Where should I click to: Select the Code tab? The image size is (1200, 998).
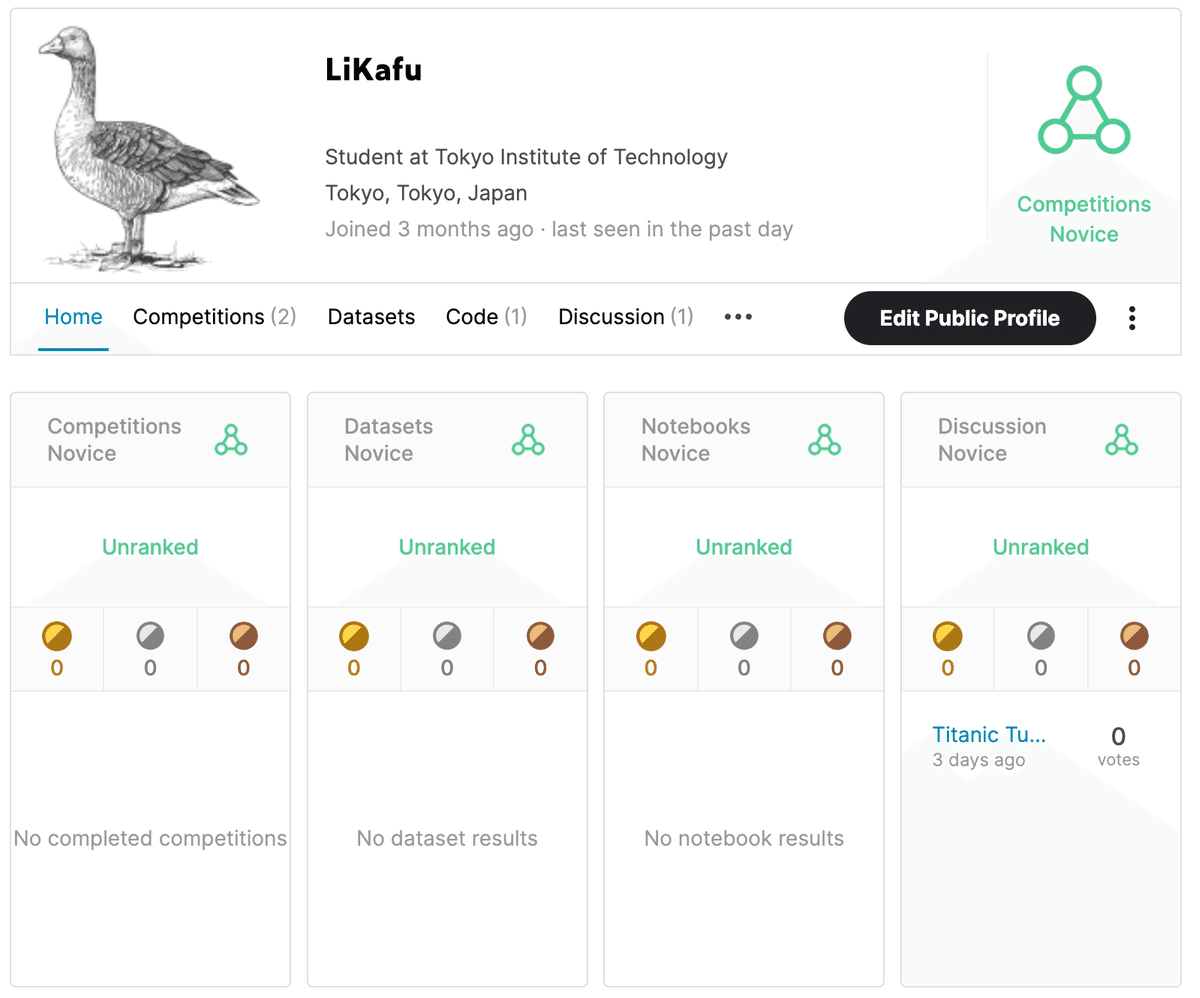486,317
